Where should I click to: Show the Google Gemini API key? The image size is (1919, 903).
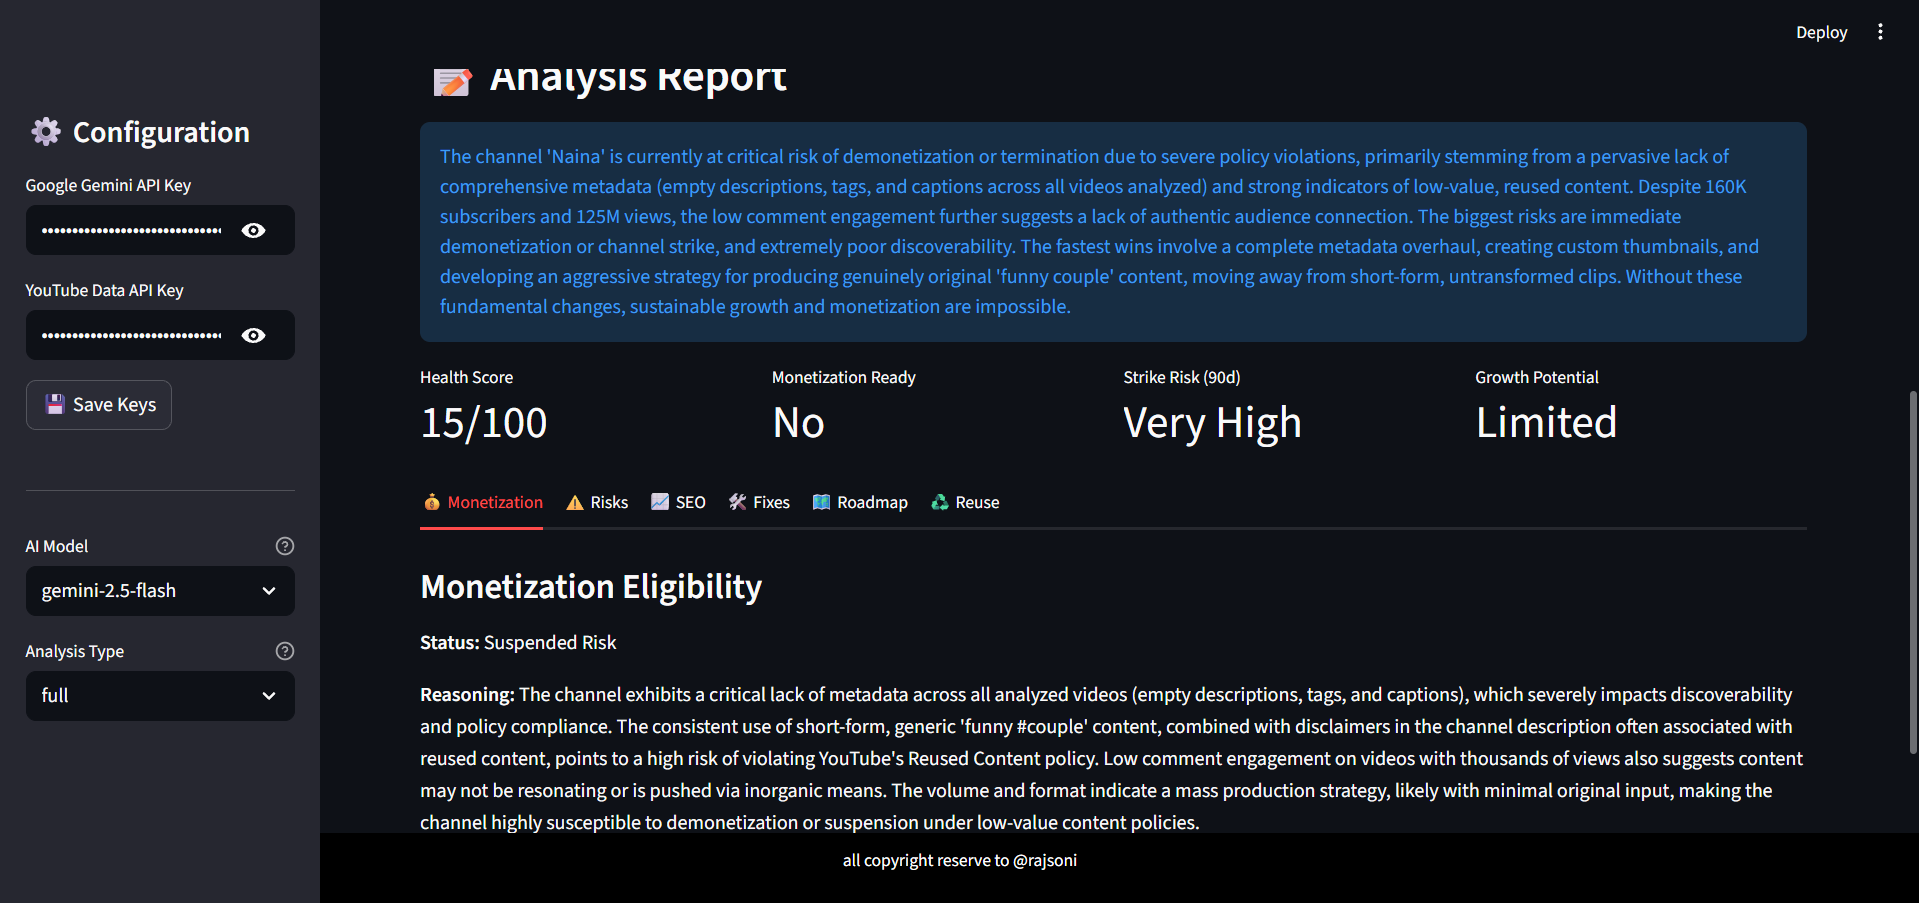click(x=254, y=230)
